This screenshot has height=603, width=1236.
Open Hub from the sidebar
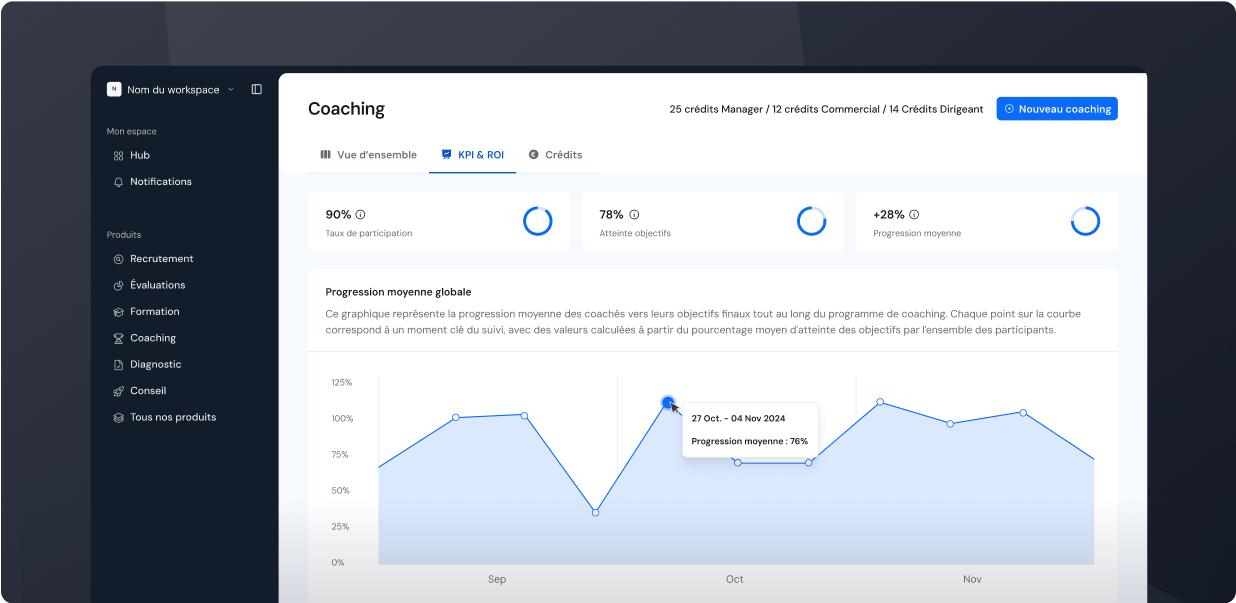(x=139, y=155)
